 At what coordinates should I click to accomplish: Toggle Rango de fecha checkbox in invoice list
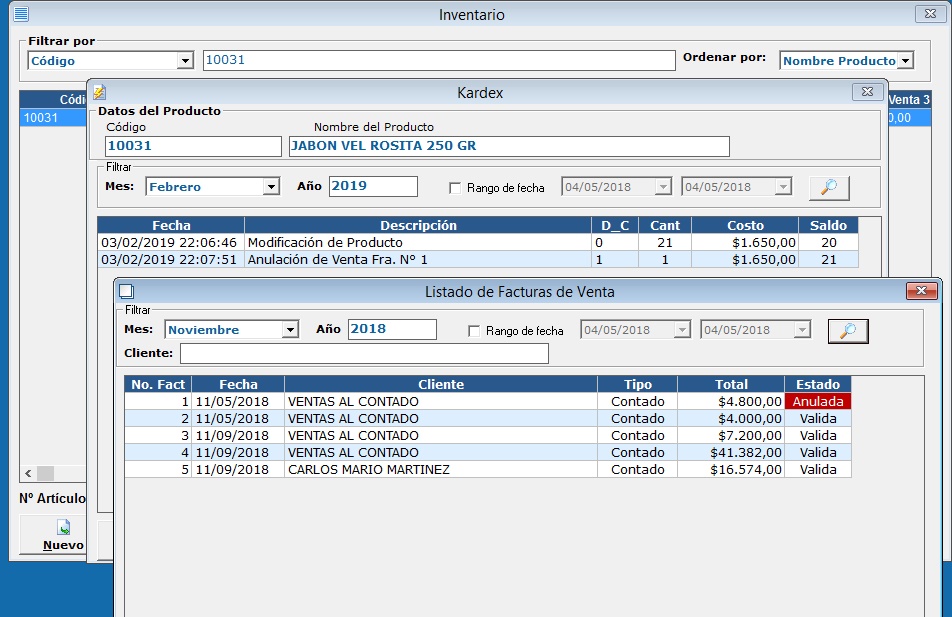click(475, 331)
